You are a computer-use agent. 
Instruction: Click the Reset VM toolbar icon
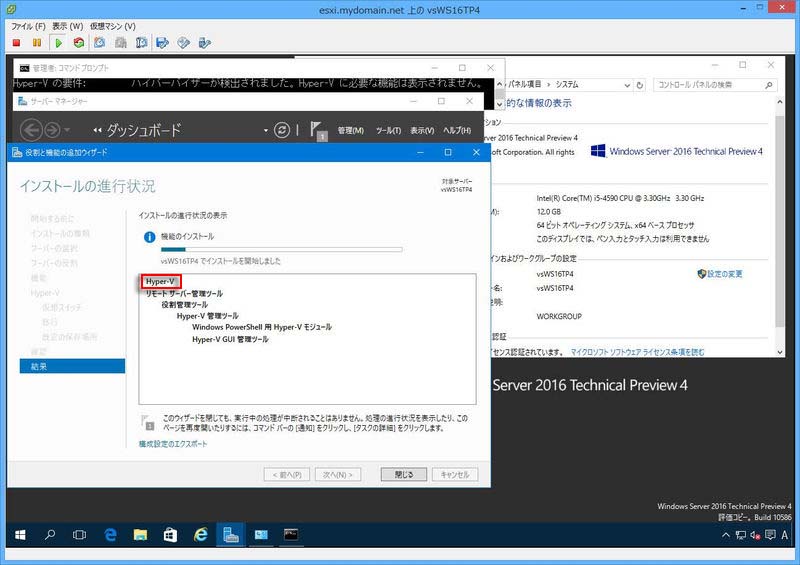[x=79, y=43]
